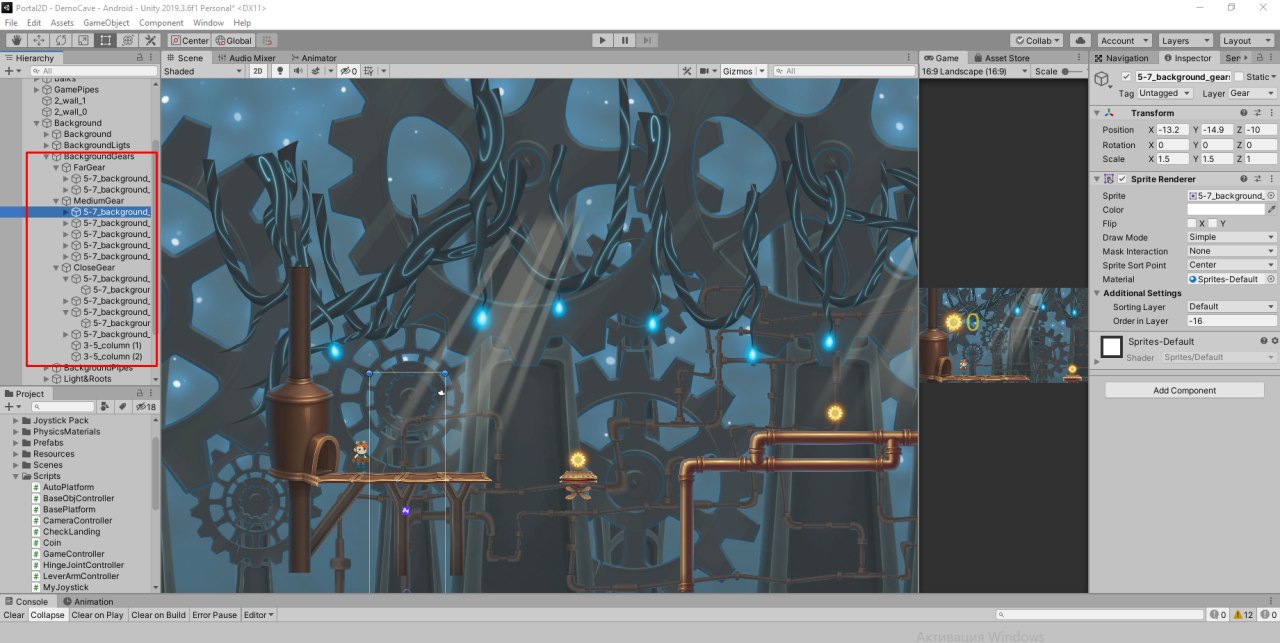1280x643 pixels.
Task: Toggle Sprite Renderer enabled checkbox
Action: (1122, 178)
